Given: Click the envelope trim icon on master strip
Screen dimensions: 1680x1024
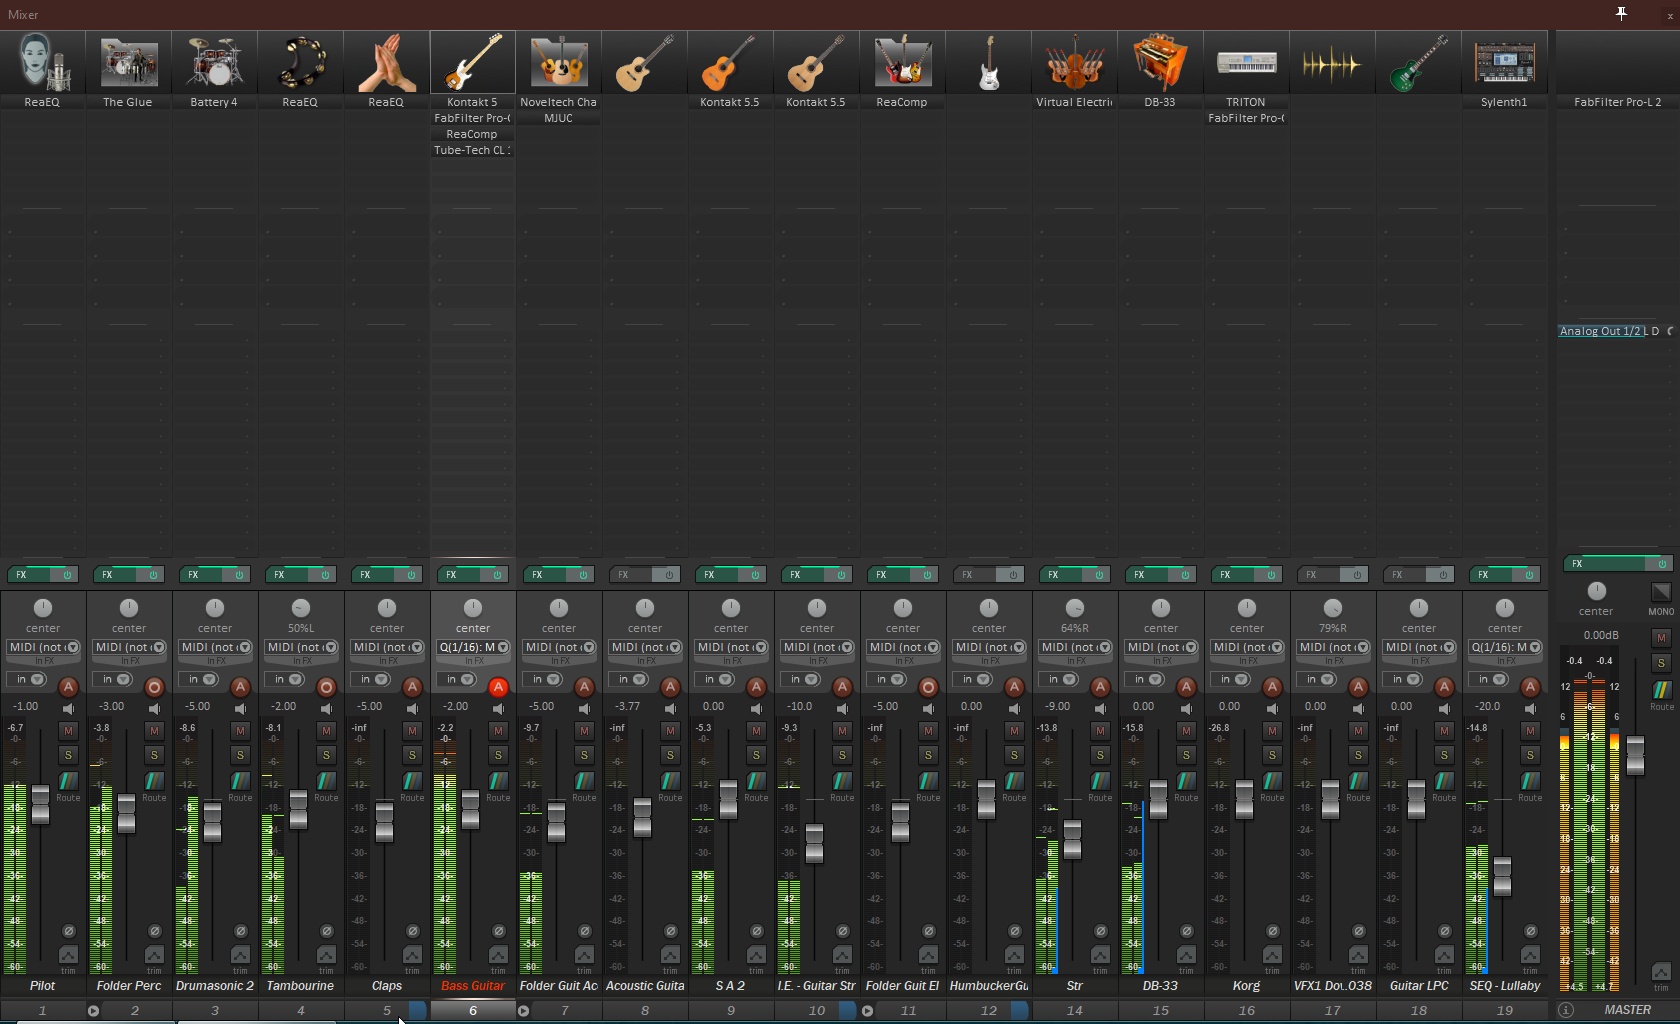Looking at the screenshot, I should [x=1661, y=972].
